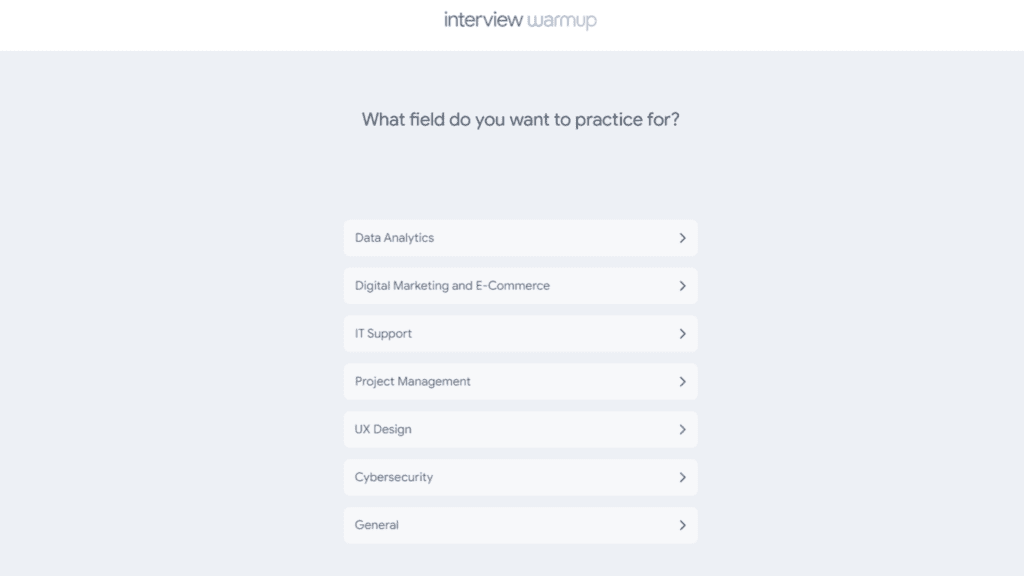
Task: Open IT Support practice questions
Action: click(x=520, y=333)
